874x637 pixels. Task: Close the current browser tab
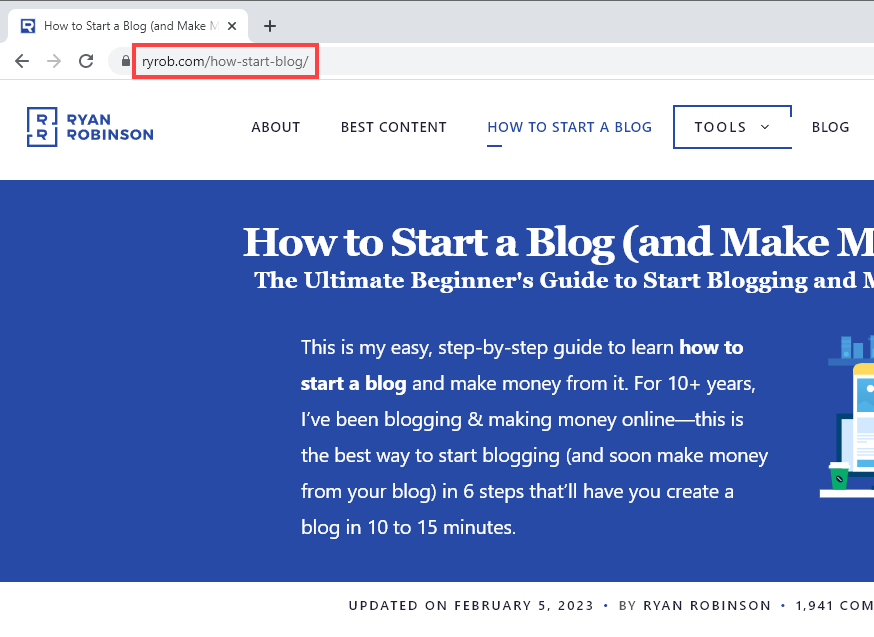click(x=231, y=26)
